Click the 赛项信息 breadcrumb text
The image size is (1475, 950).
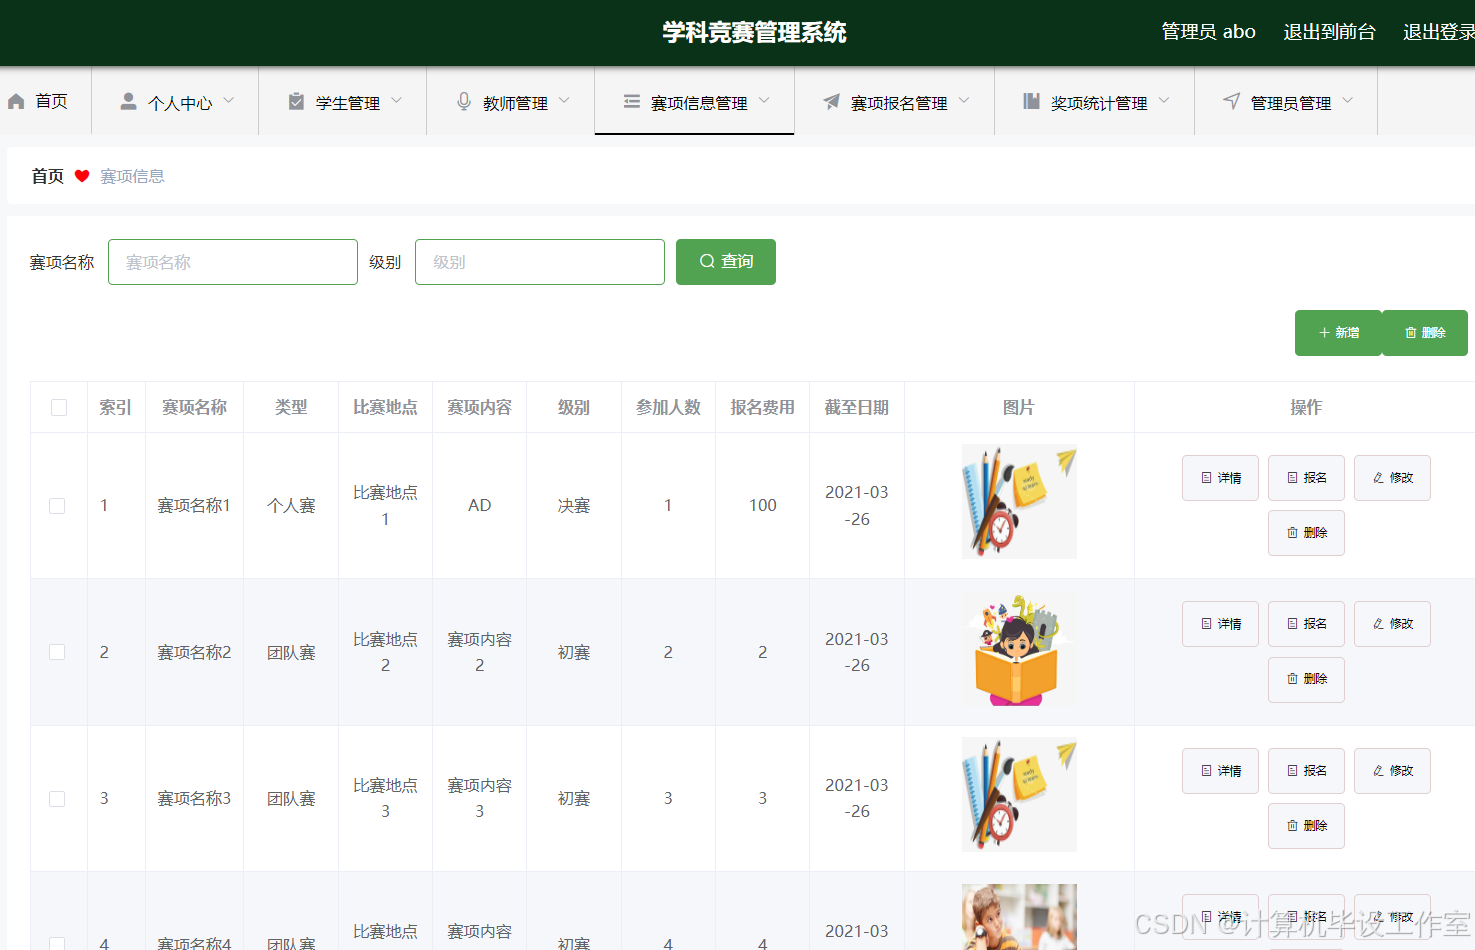pyautogui.click(x=132, y=176)
